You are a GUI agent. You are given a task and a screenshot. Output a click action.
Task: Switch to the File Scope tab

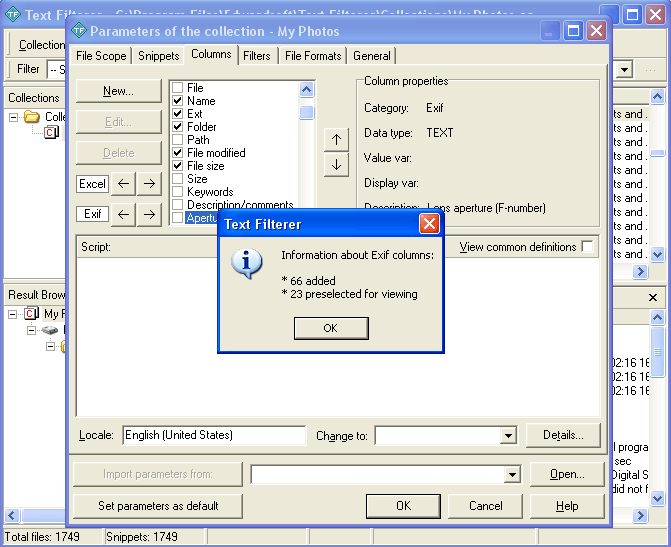point(101,56)
